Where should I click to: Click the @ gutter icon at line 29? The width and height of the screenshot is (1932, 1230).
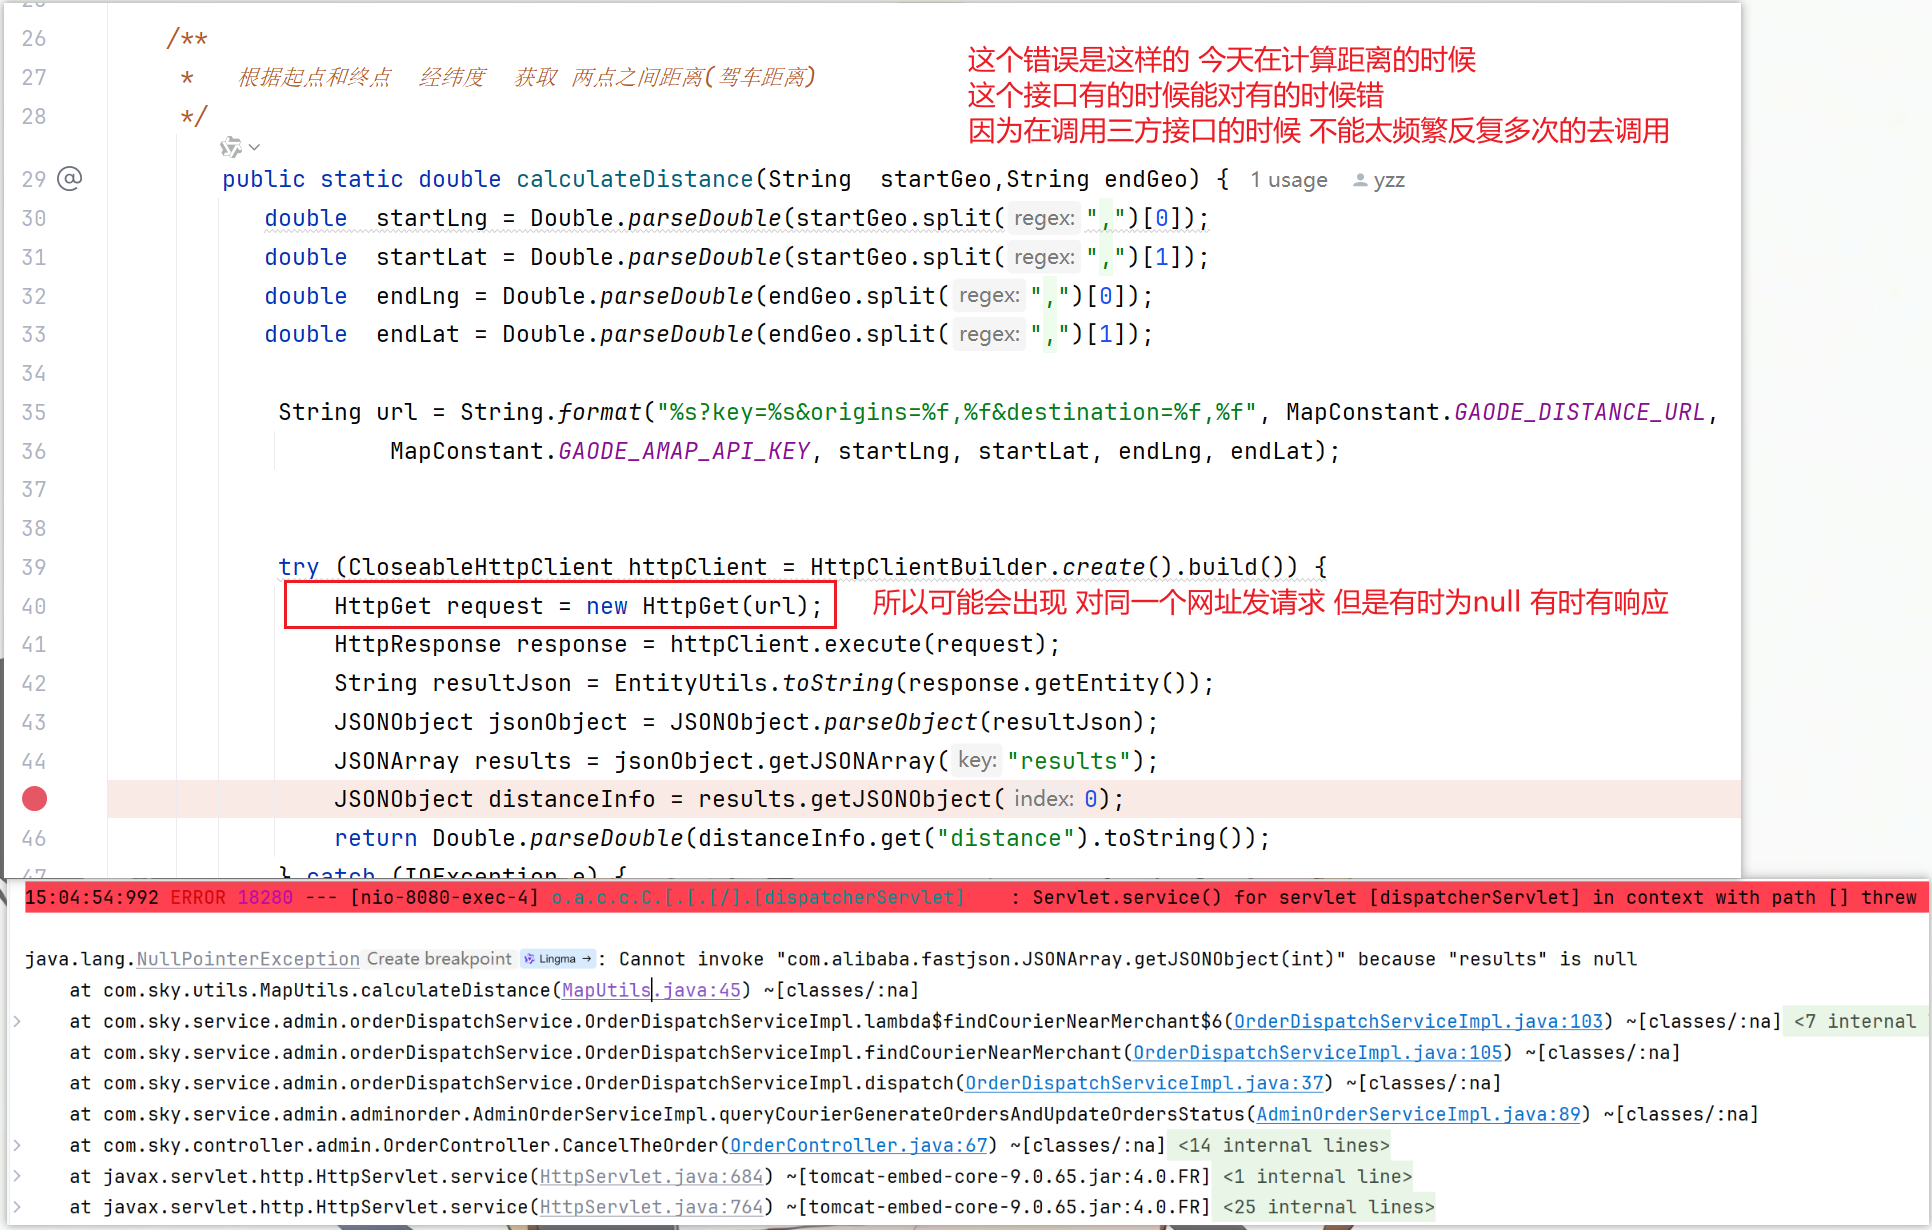(69, 179)
